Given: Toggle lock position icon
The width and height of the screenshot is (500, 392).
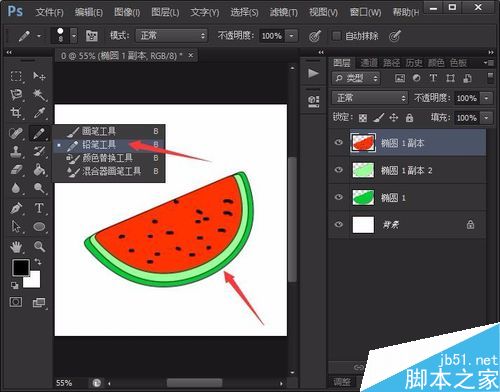Looking at the screenshot, I should 394,118.
